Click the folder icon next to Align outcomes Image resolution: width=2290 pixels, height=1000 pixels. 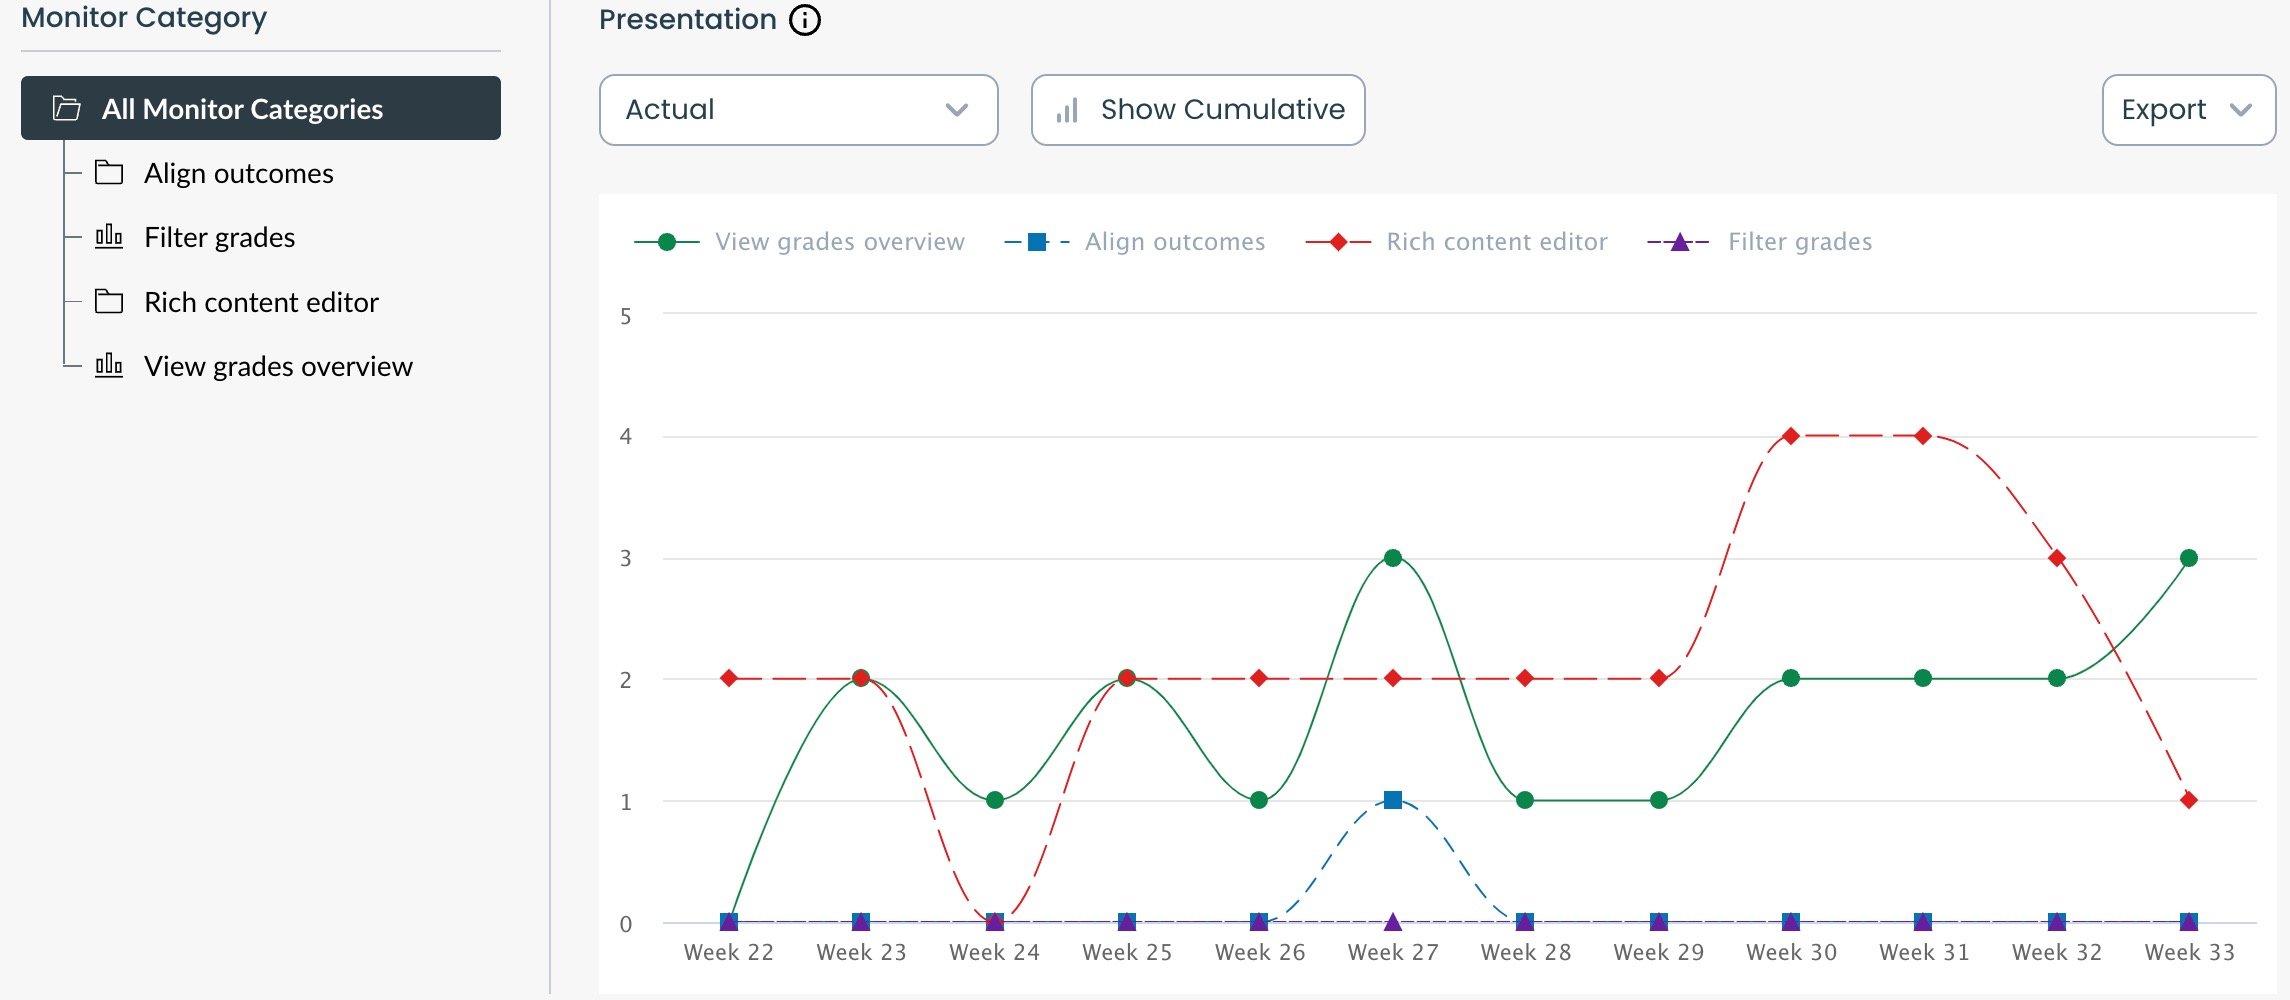point(110,172)
